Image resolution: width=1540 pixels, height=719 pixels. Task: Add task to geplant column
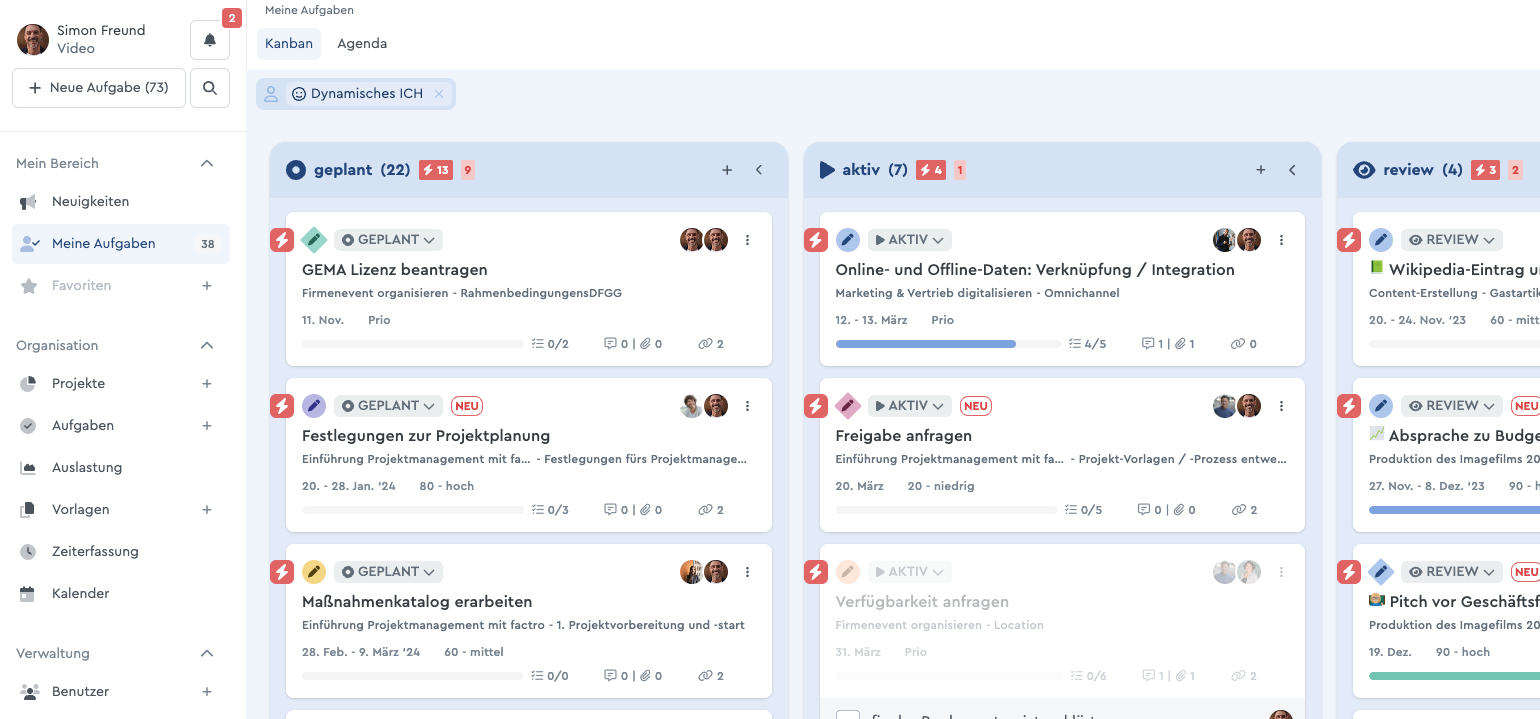727,170
